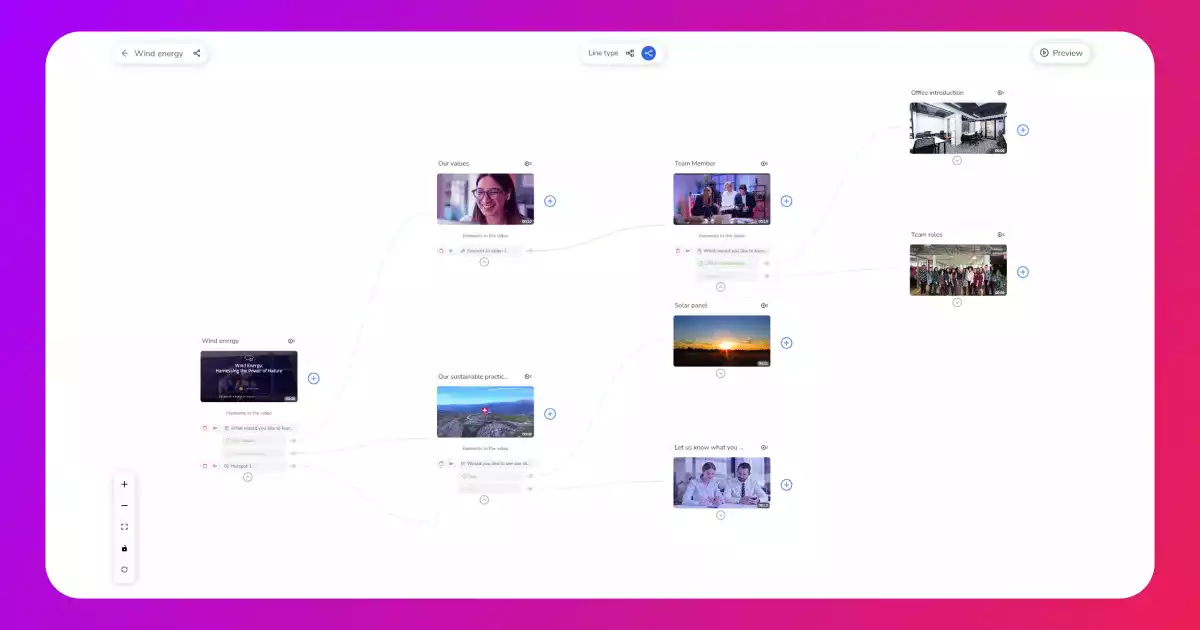Screen dimensions: 1200x630
Task: Click the add-branch plus icon beside Team Member
Action: 786,200
